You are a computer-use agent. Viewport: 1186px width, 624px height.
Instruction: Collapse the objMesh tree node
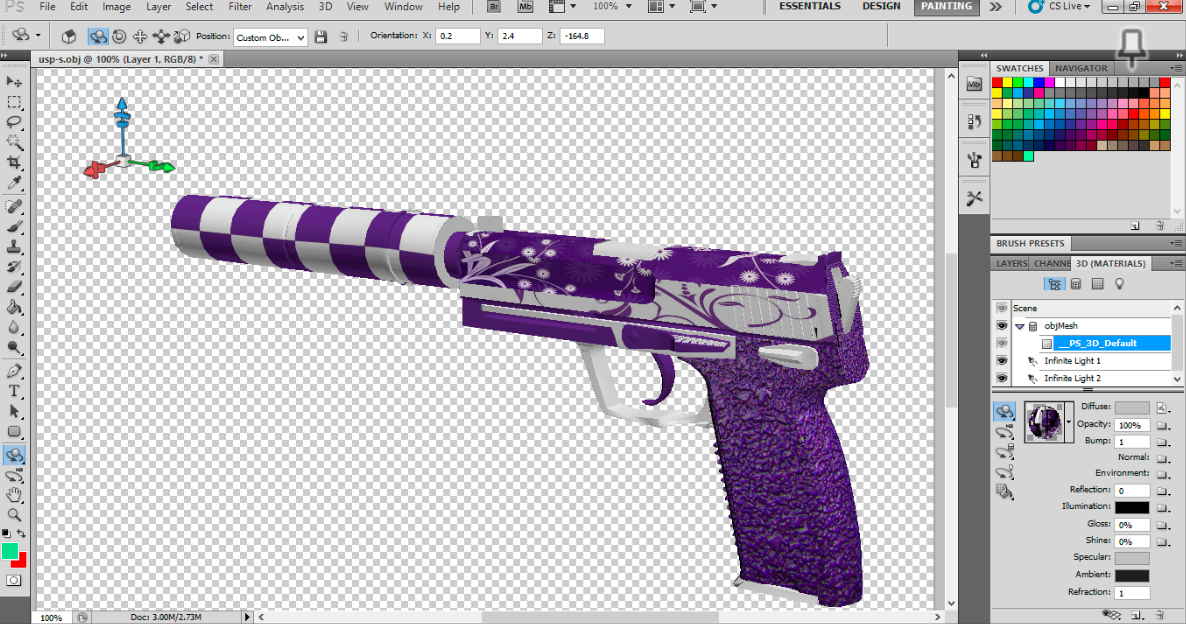[1020, 326]
